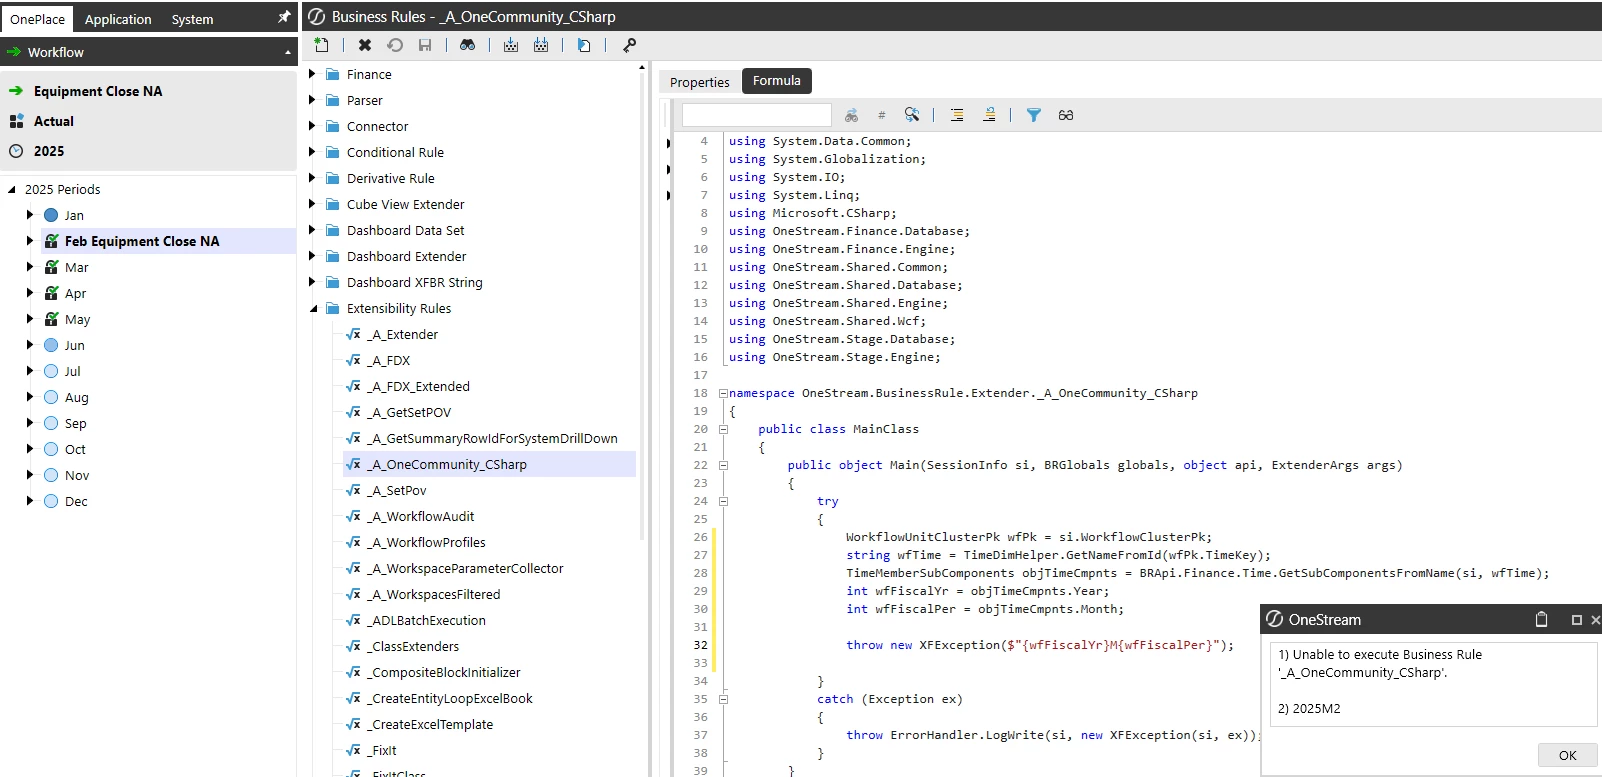This screenshot has height=777, width=1602.
Task: Collapse the namespace code fold at line 18
Action: [723, 393]
